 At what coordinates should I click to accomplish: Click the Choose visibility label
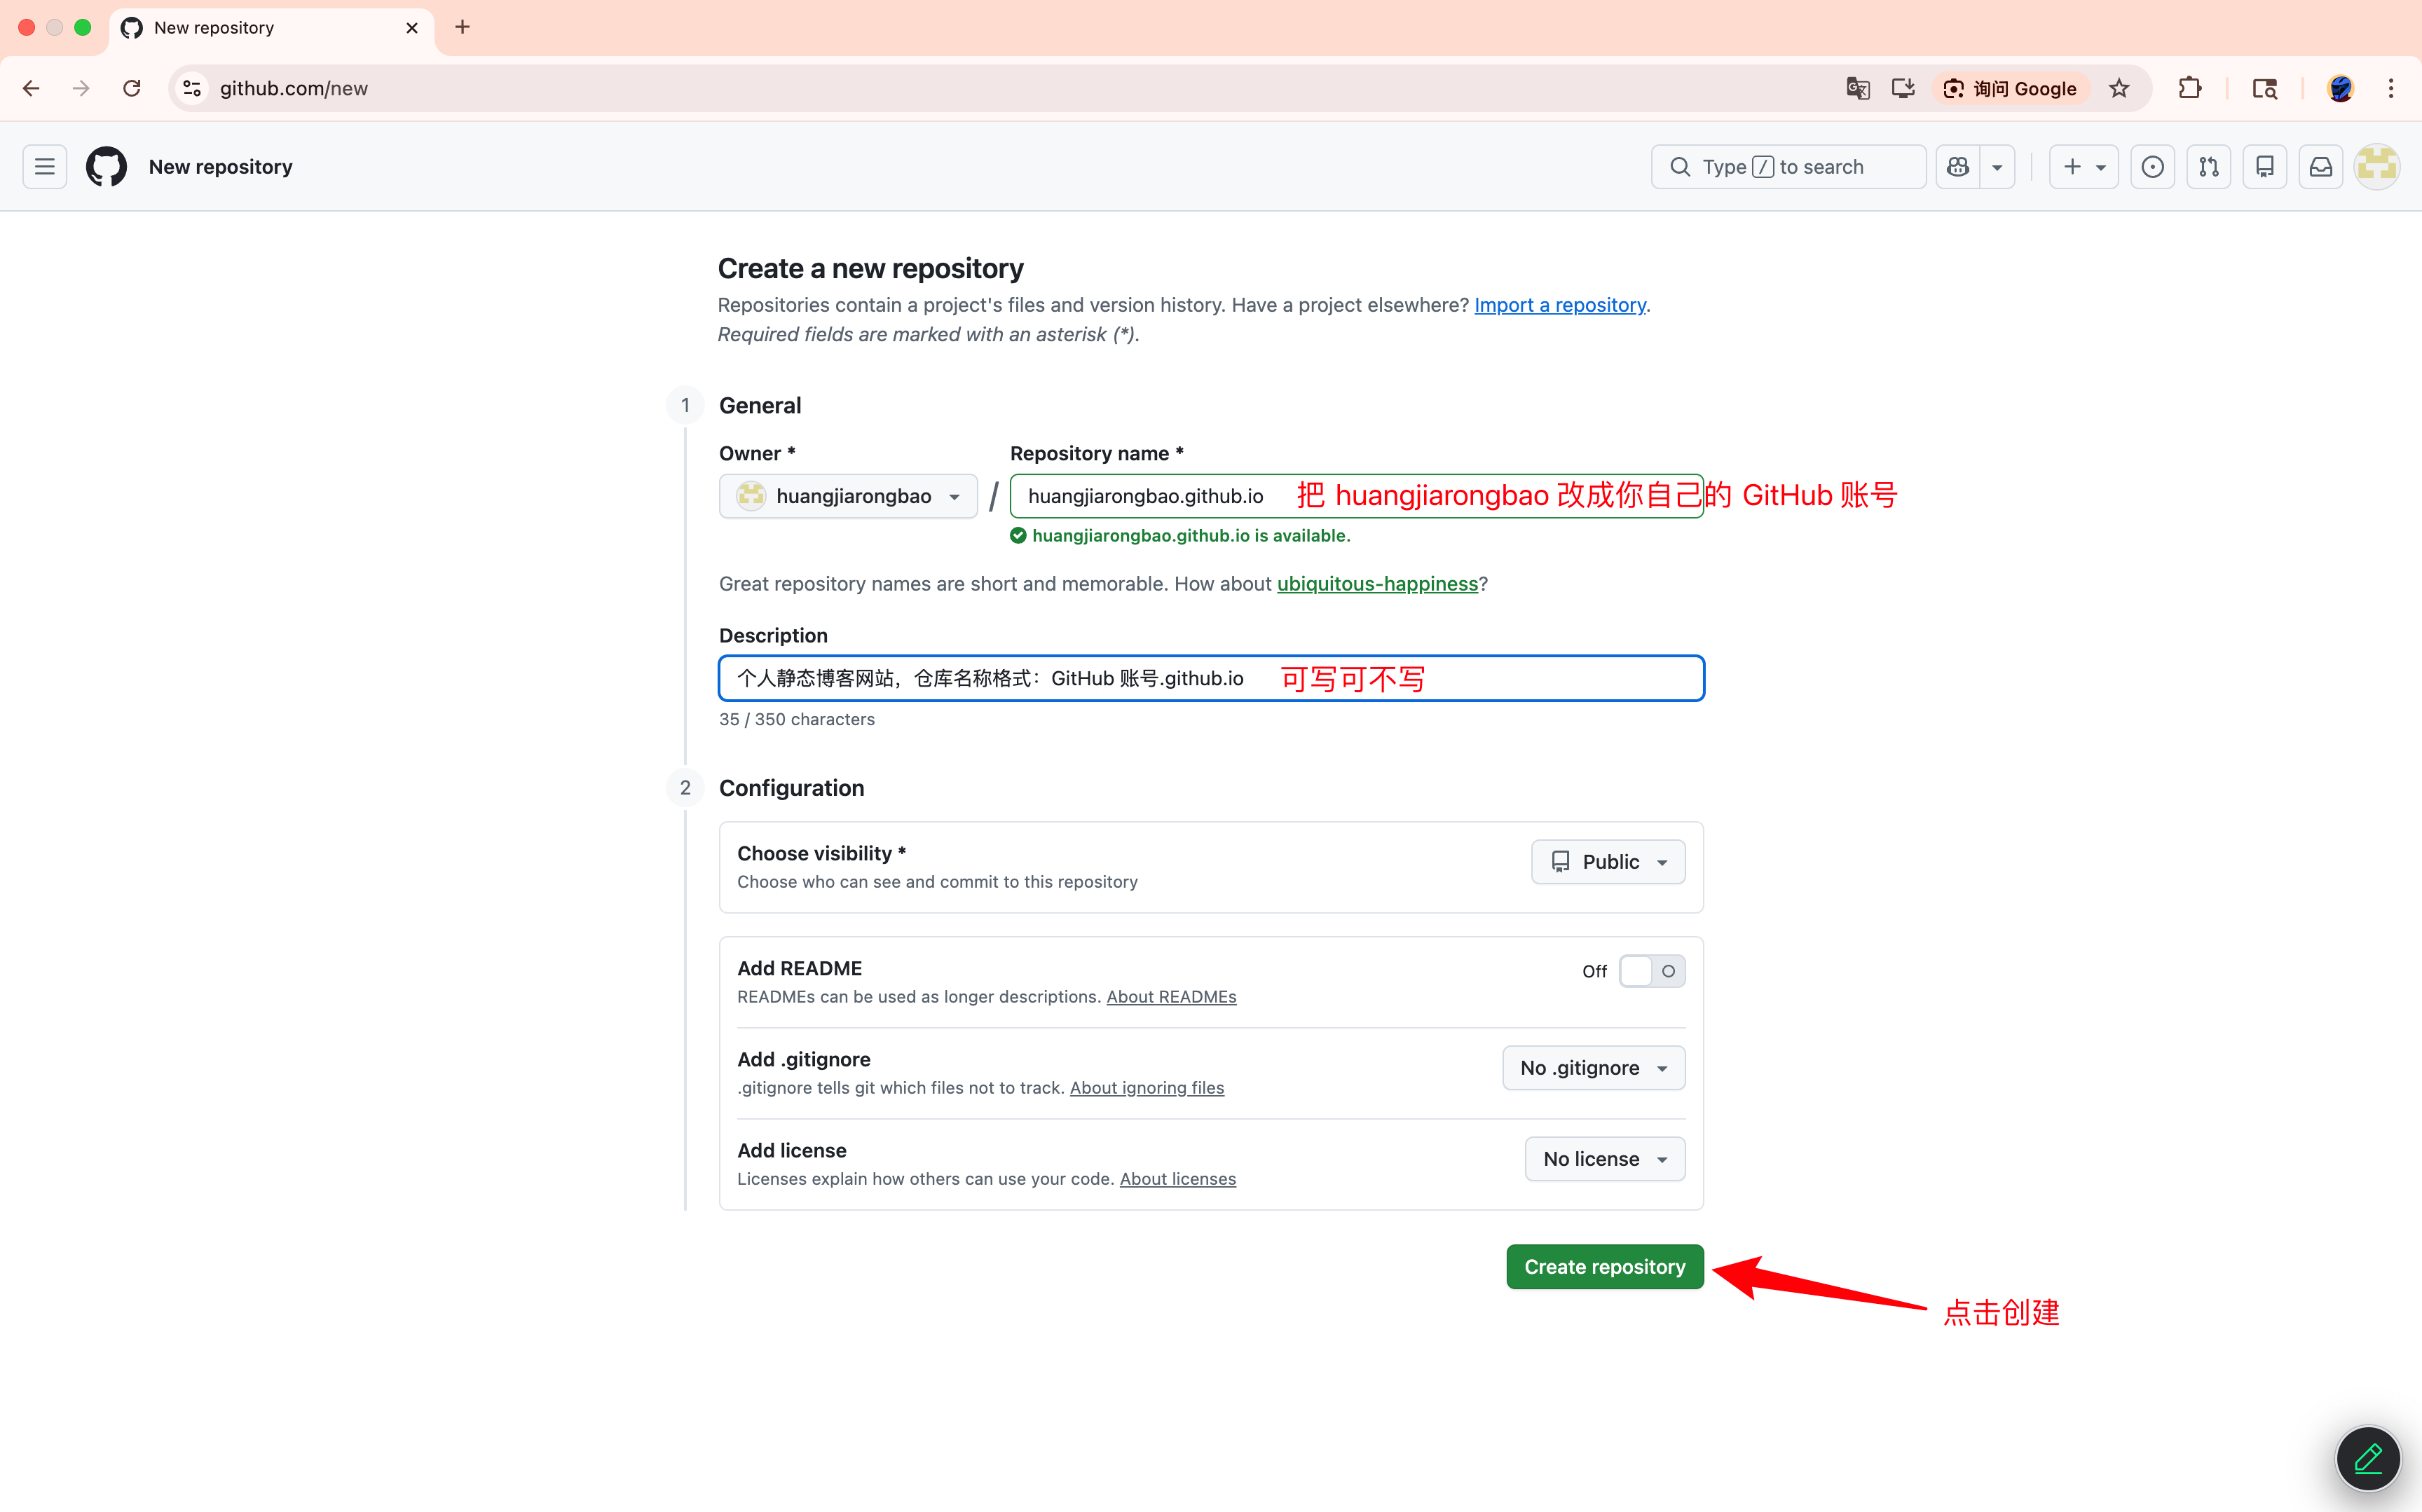click(821, 853)
